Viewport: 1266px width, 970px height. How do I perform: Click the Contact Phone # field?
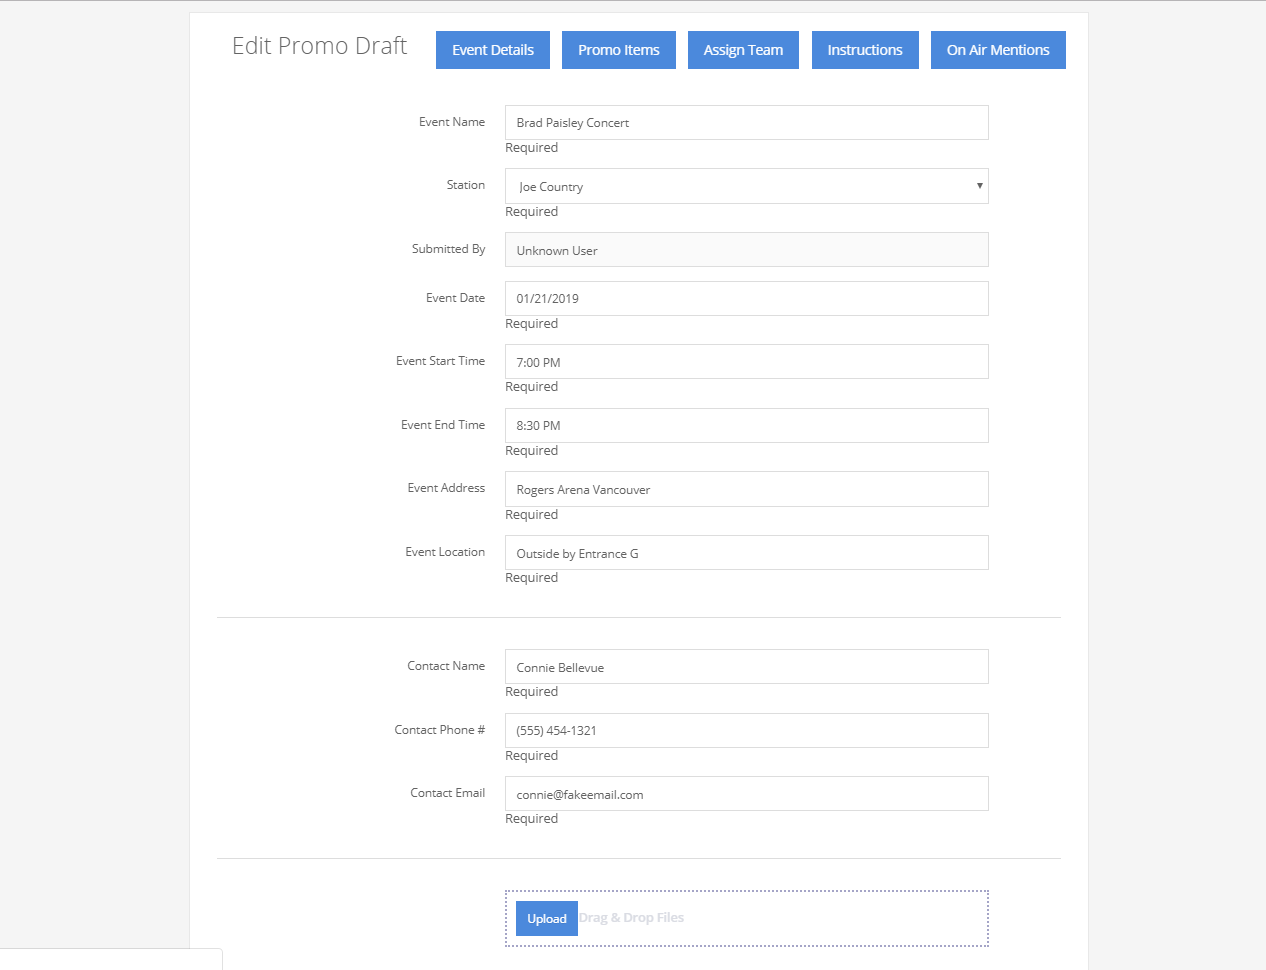click(x=746, y=731)
